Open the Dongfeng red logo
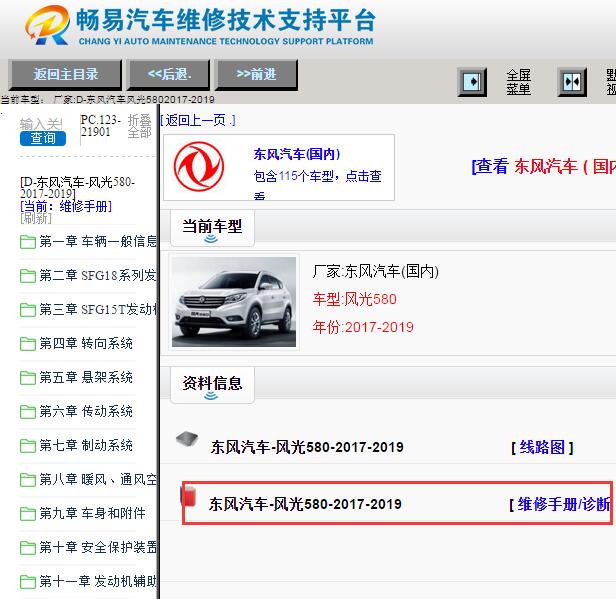616x599 pixels. pos(199,167)
